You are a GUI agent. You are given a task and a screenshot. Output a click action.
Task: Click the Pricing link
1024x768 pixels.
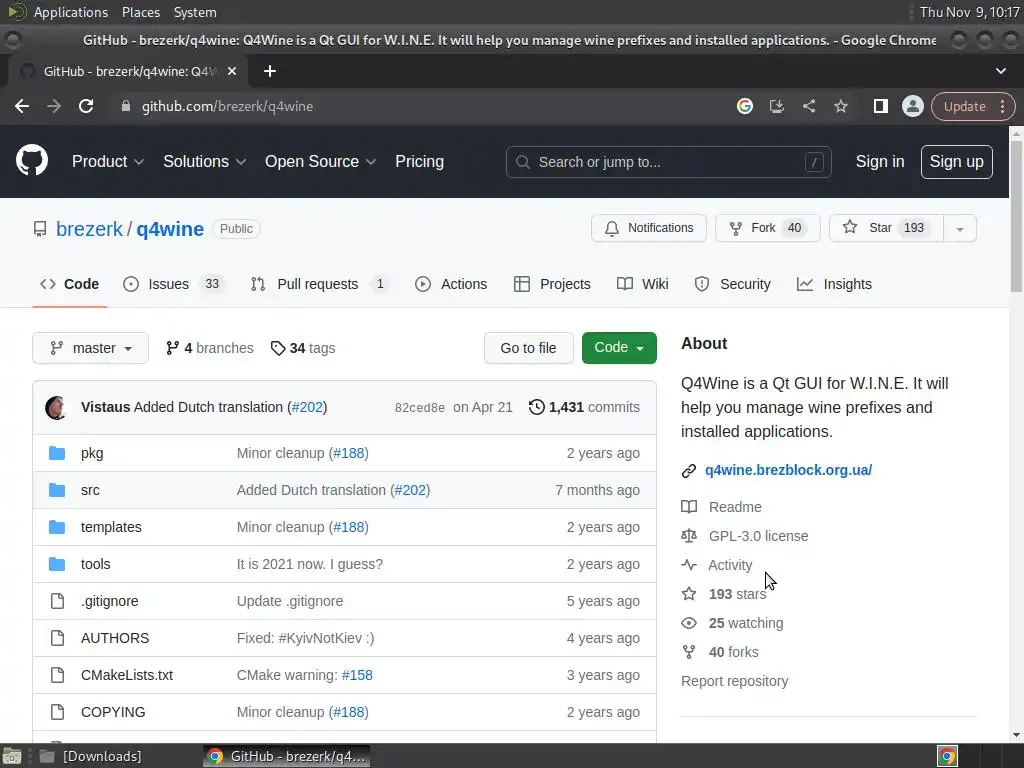tap(419, 161)
